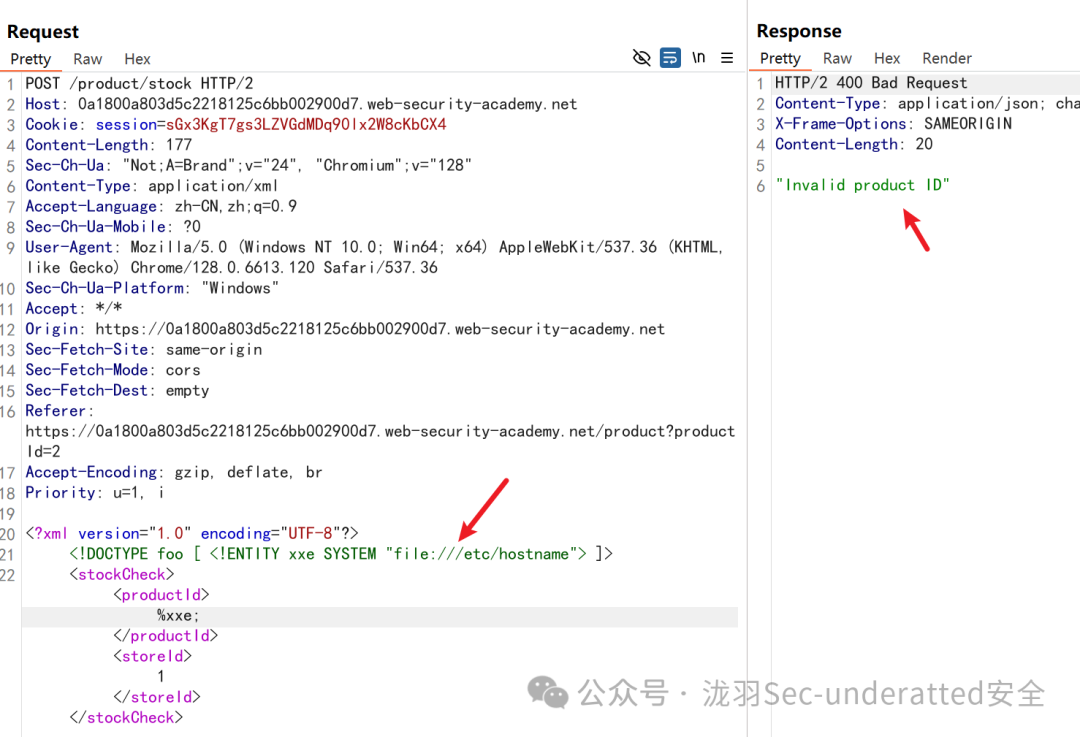Click the Content-Type application/xml value
1080x737 pixels.
tap(213, 186)
